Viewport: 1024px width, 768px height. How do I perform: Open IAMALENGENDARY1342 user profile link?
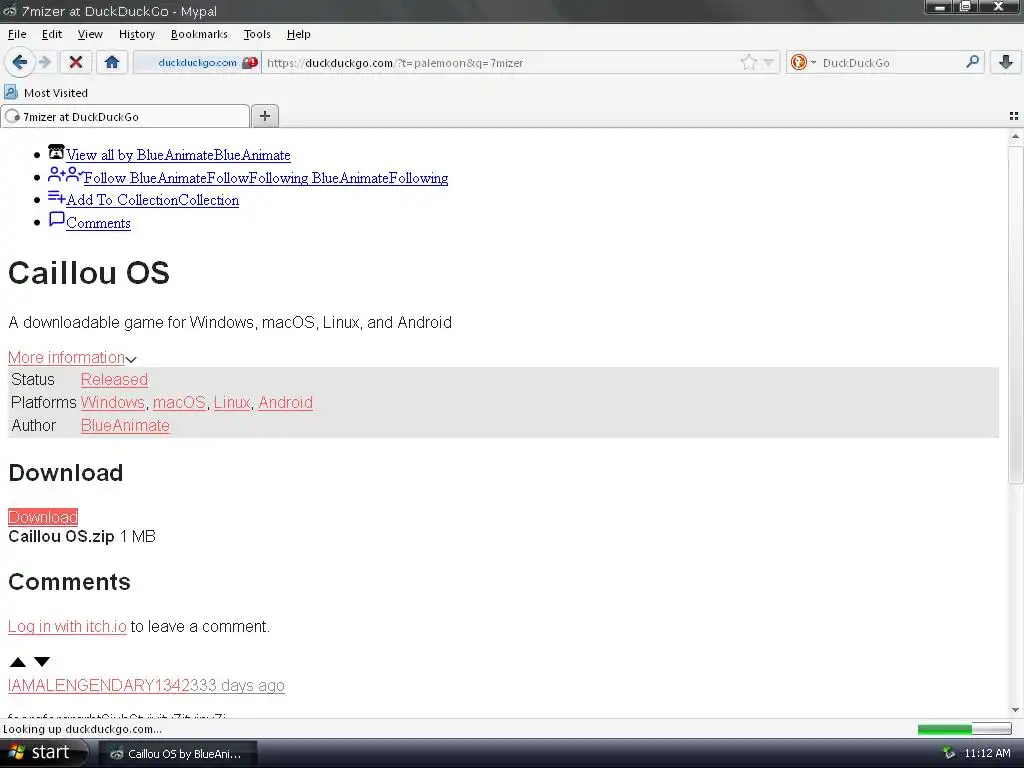point(99,686)
